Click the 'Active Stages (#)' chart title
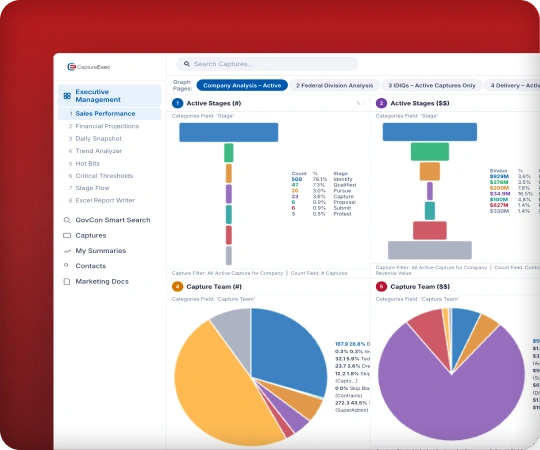Image resolution: width=540 pixels, height=450 pixels. tap(214, 103)
